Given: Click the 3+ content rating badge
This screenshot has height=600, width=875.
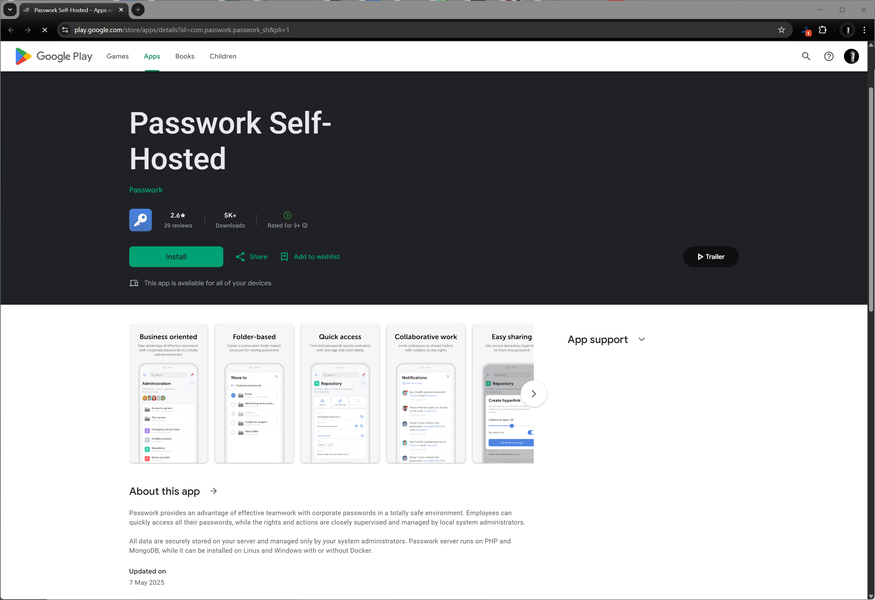Looking at the screenshot, I should click(287, 215).
